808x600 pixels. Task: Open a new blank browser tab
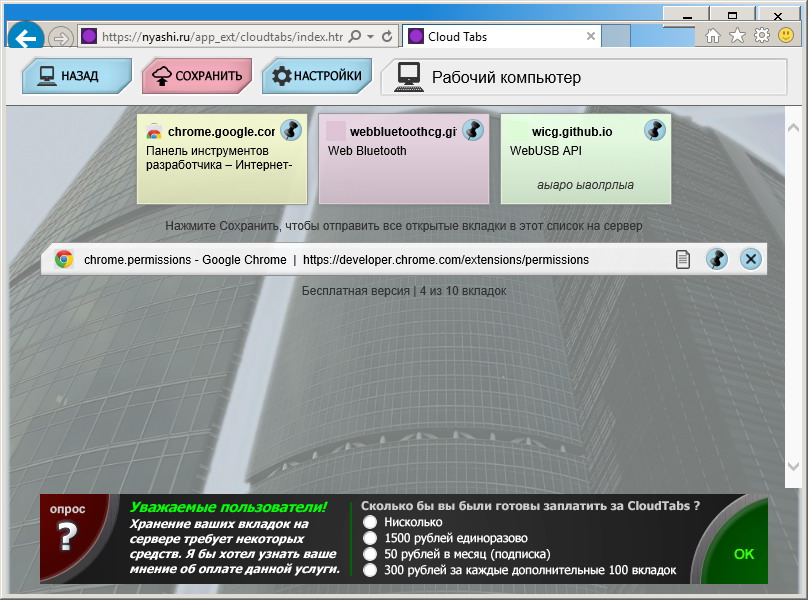click(x=616, y=37)
